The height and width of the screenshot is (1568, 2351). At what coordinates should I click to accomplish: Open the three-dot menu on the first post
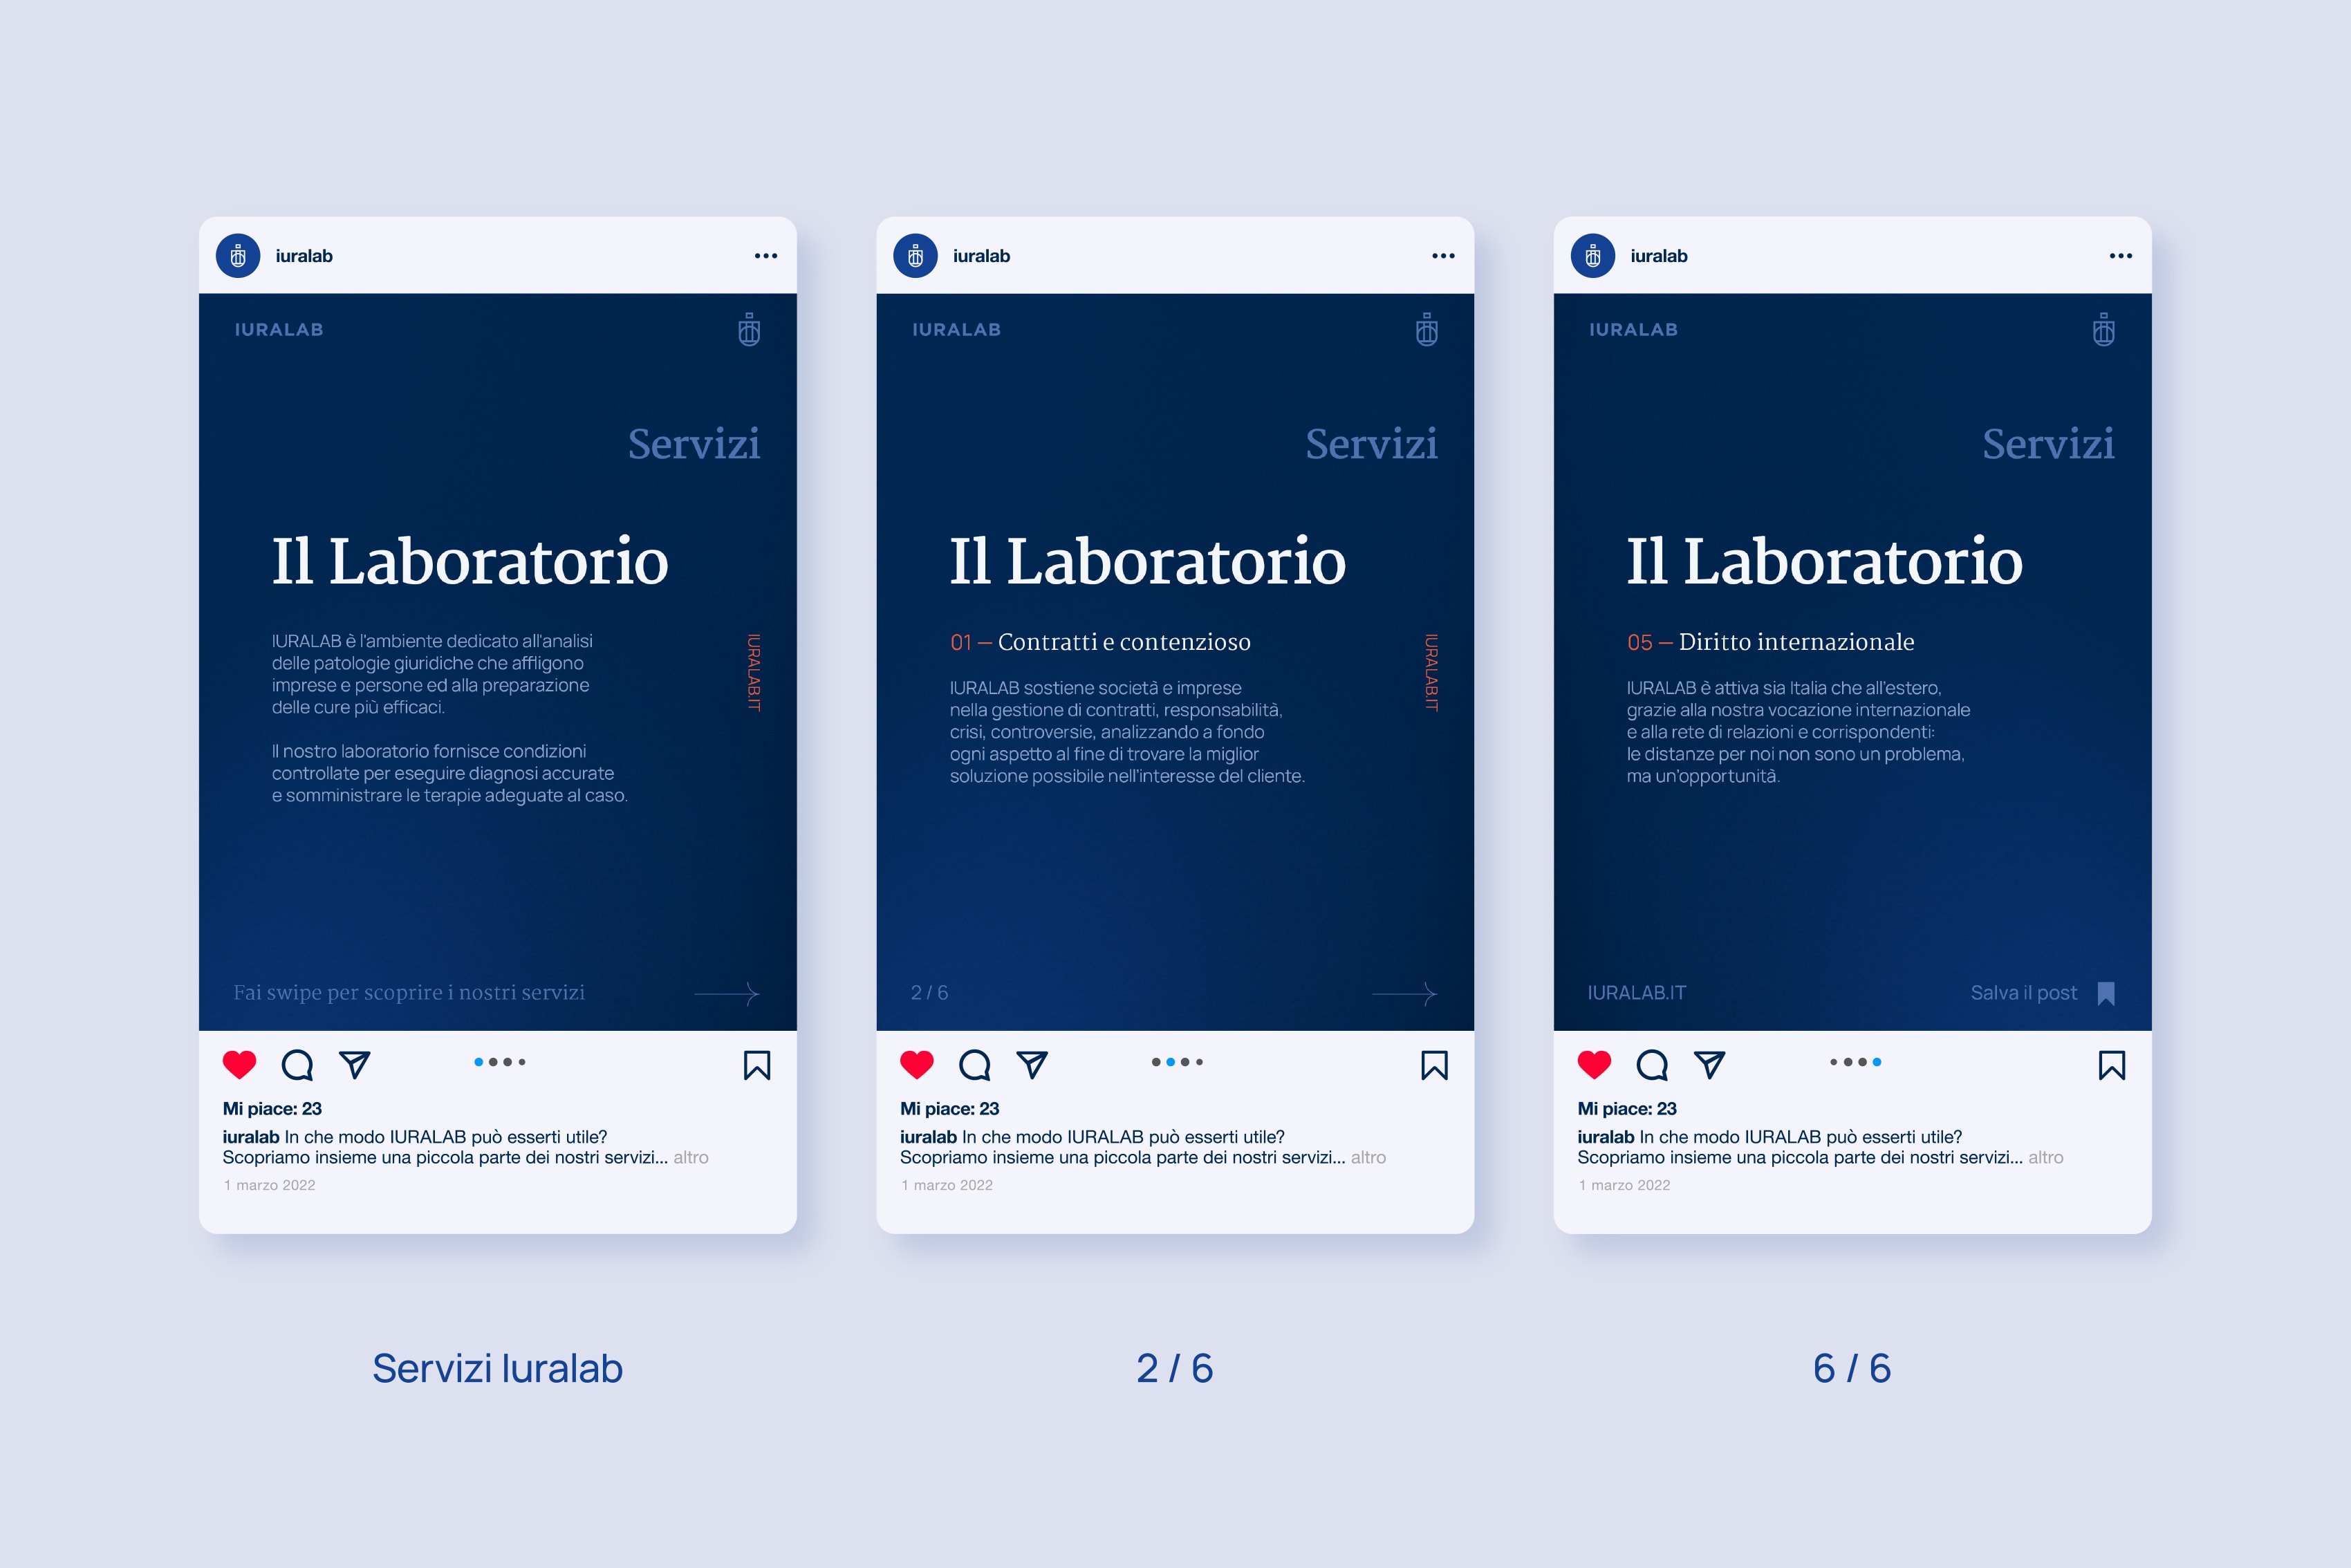point(766,256)
